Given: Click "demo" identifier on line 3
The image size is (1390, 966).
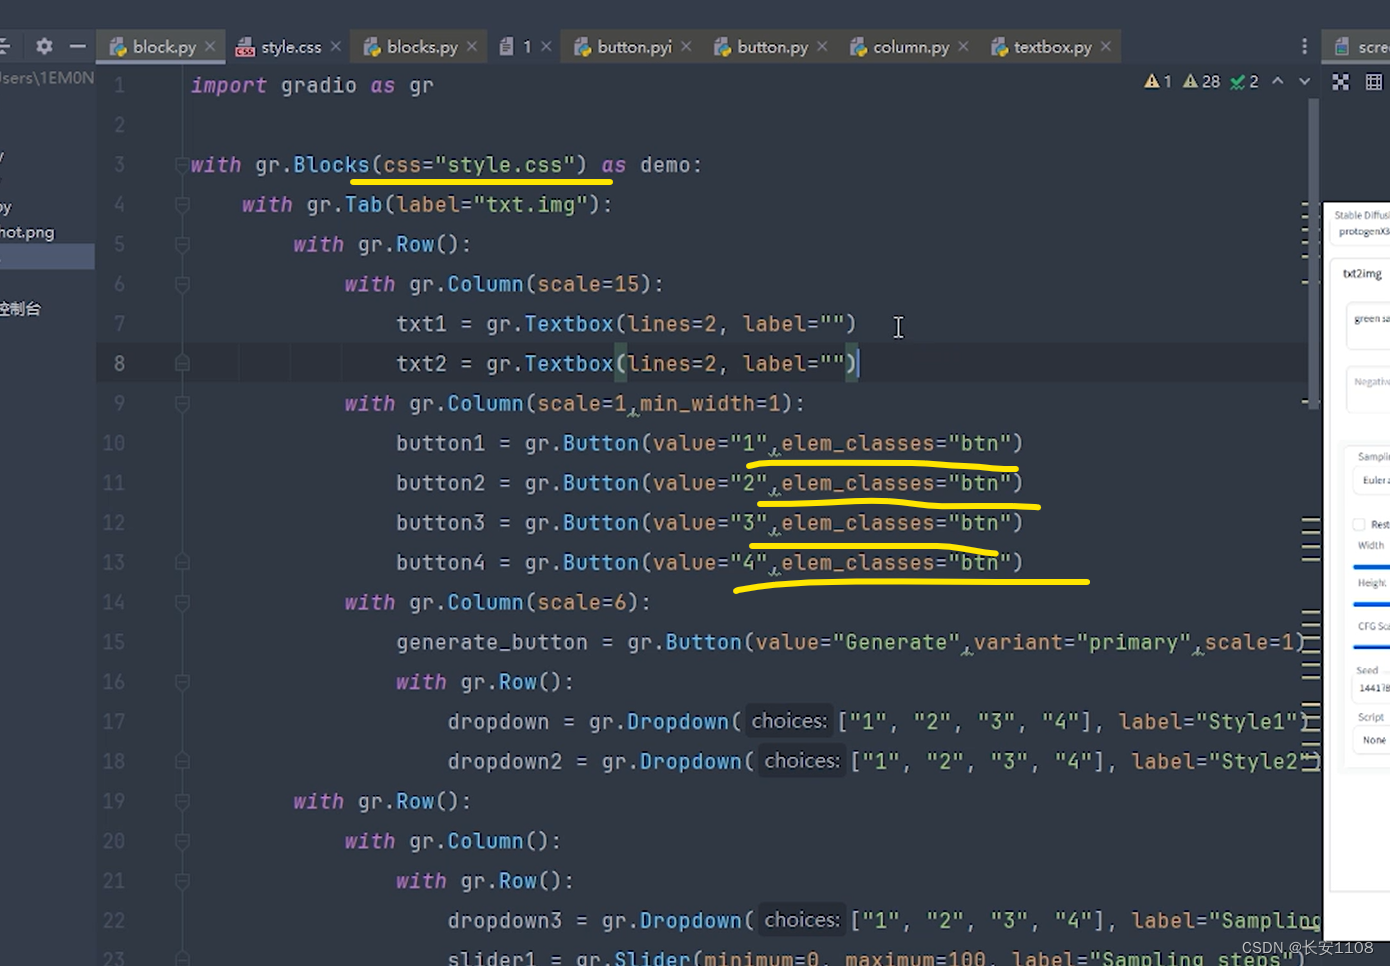Looking at the screenshot, I should click(x=665, y=165).
